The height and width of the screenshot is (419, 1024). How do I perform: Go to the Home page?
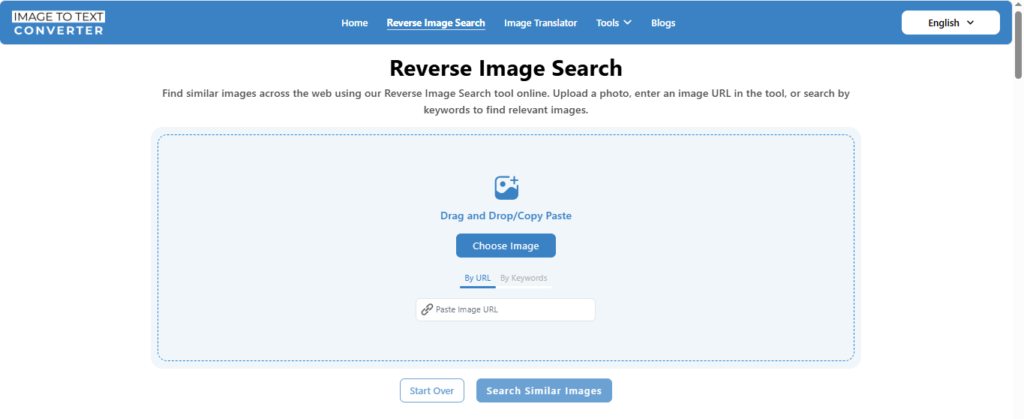pos(354,23)
